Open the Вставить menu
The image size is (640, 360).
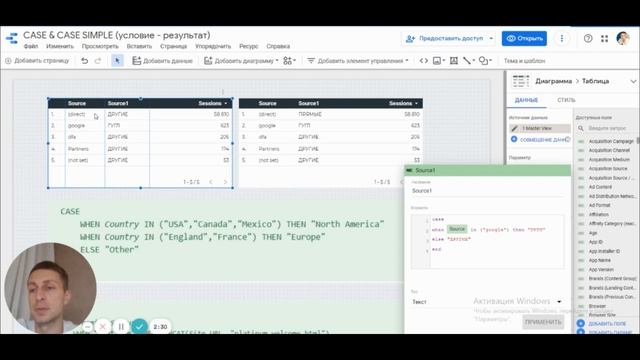click(139, 46)
